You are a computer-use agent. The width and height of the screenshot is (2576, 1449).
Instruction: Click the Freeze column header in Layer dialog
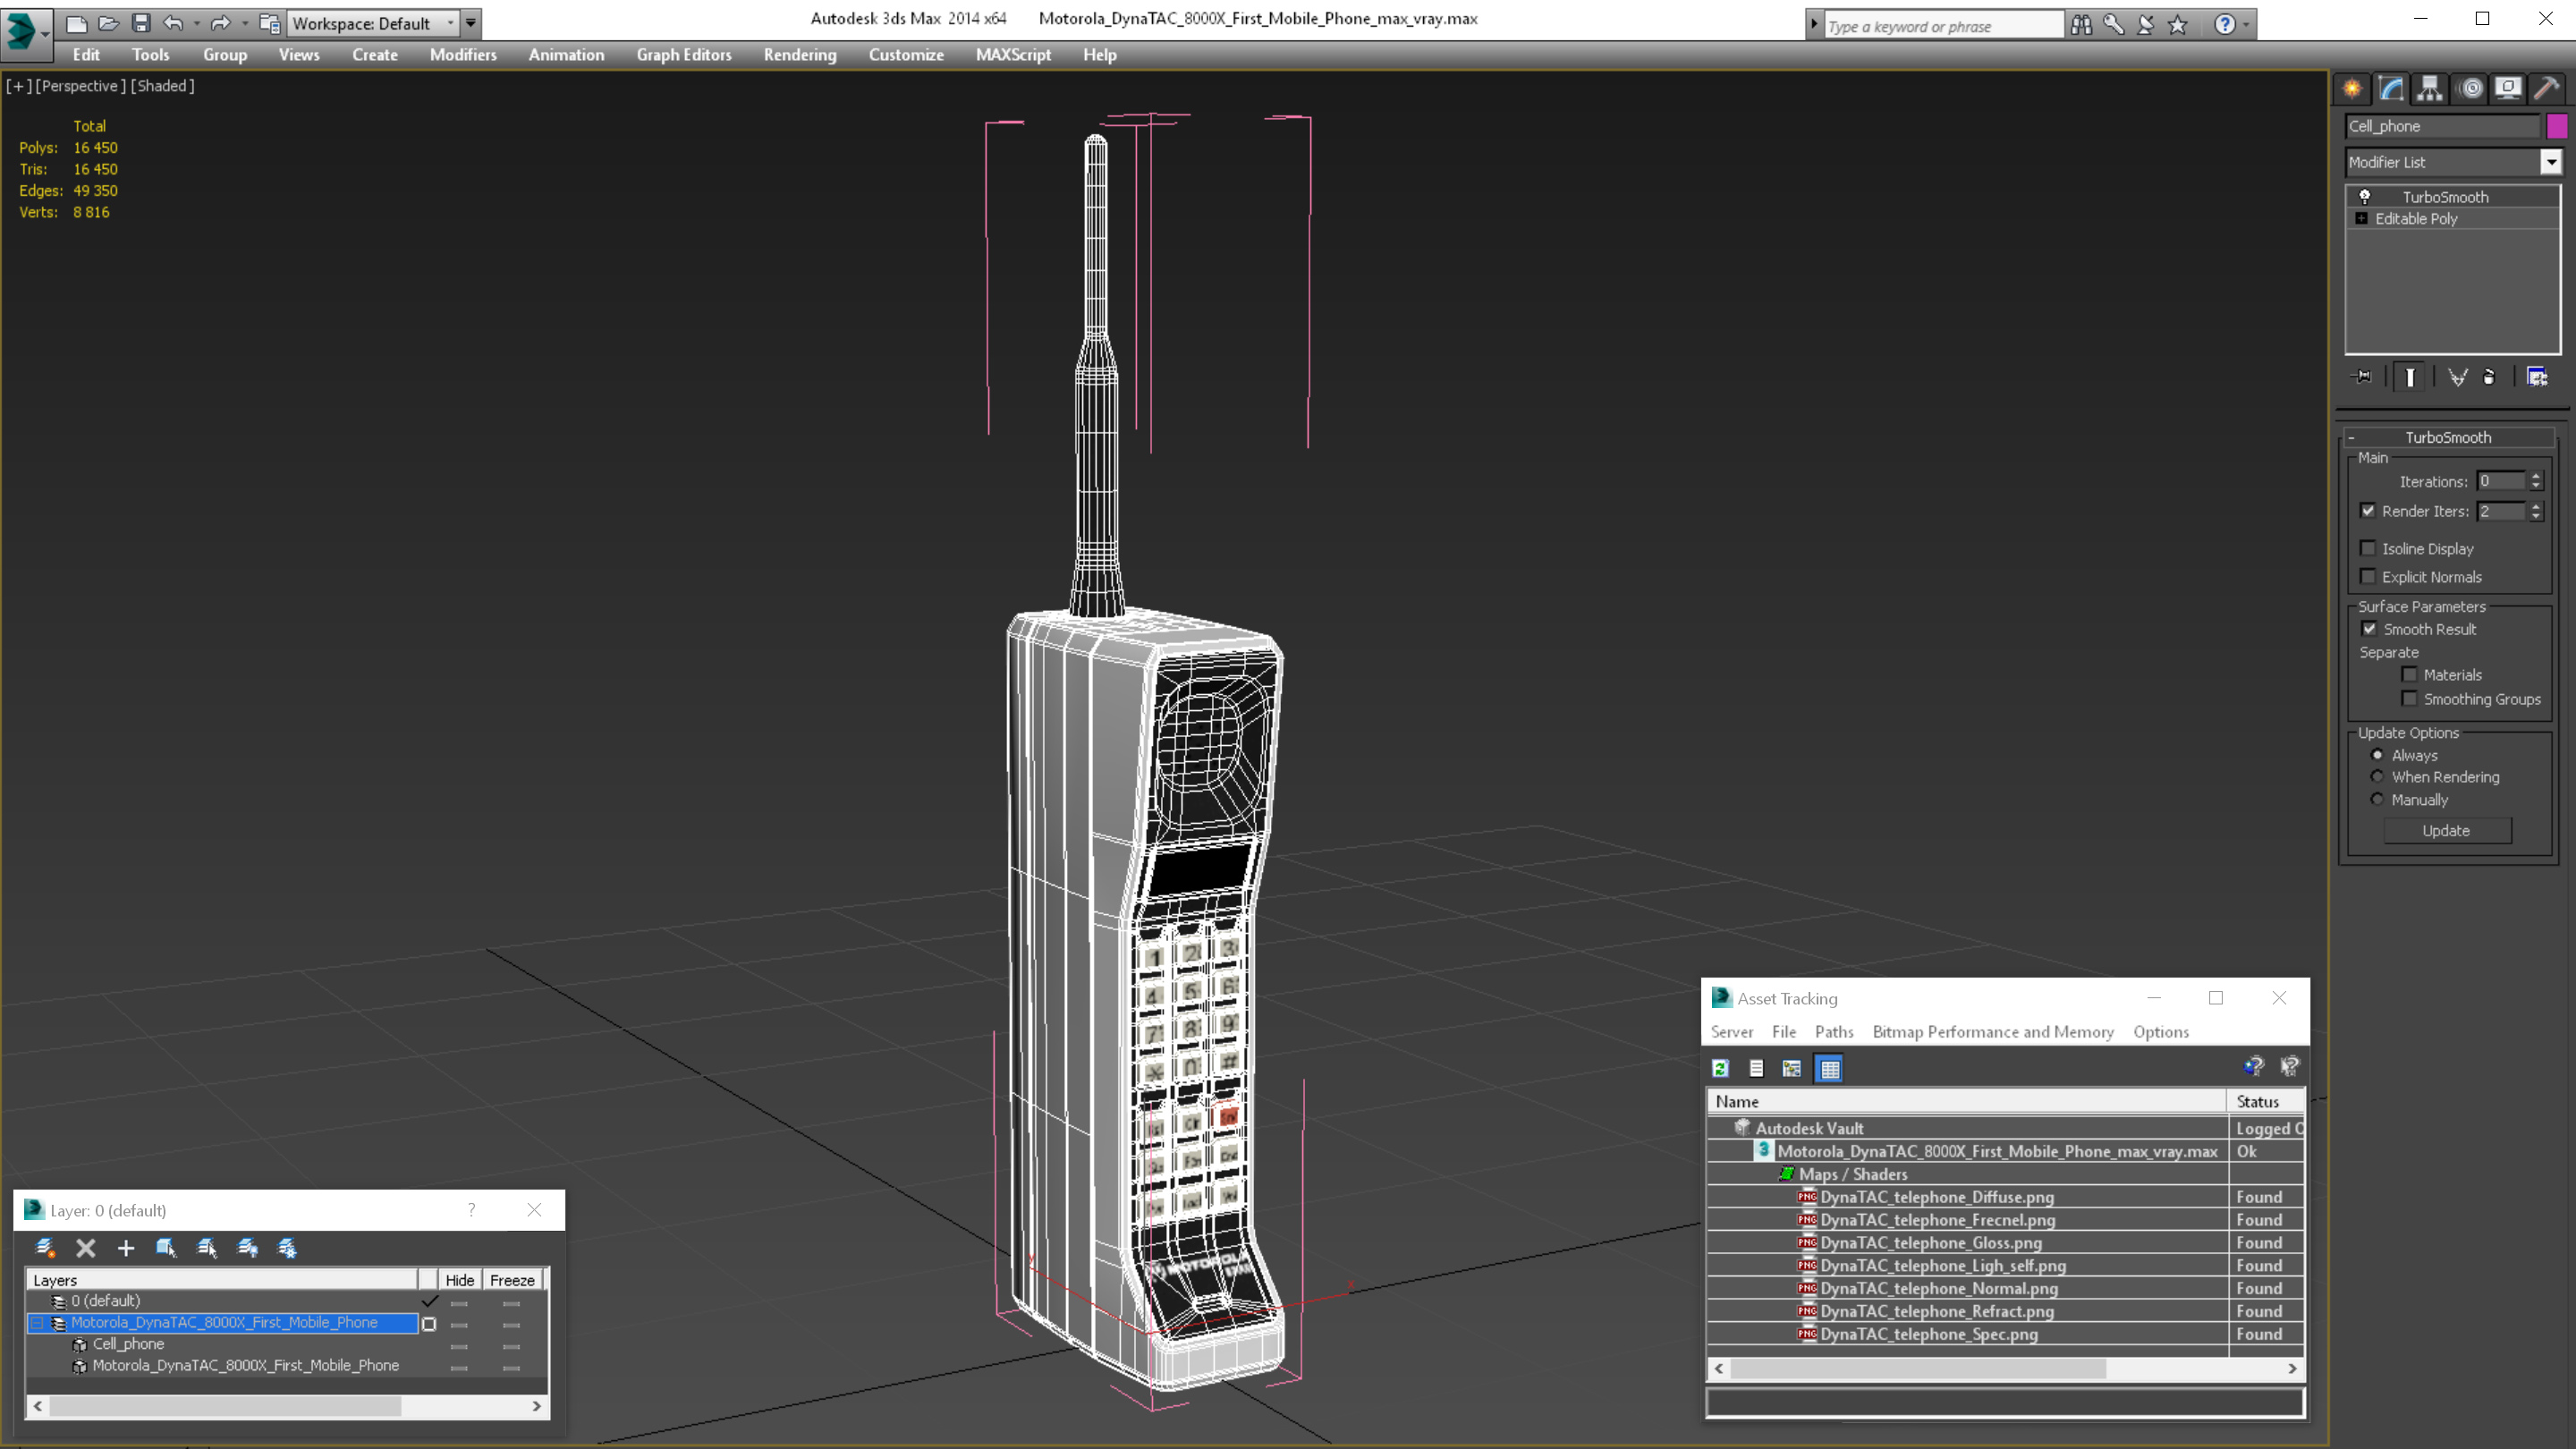(x=512, y=1280)
